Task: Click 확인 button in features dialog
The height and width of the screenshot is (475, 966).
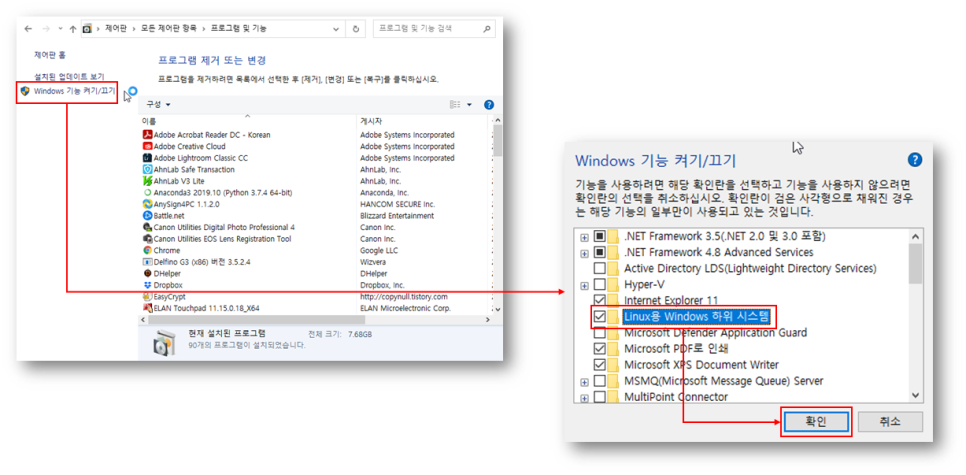Action: pyautogui.click(x=816, y=422)
